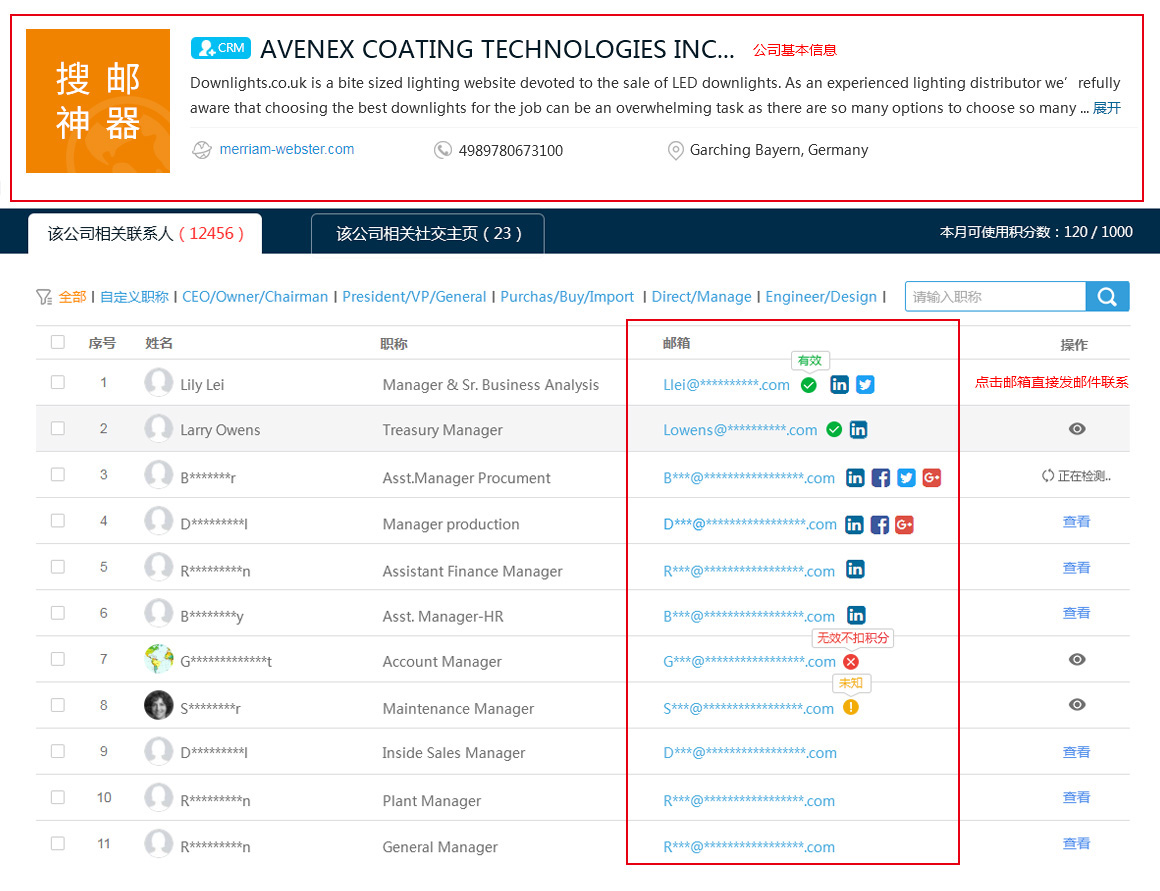Click the Twitter icon in Lily Lei's row

pyautogui.click(x=865, y=385)
